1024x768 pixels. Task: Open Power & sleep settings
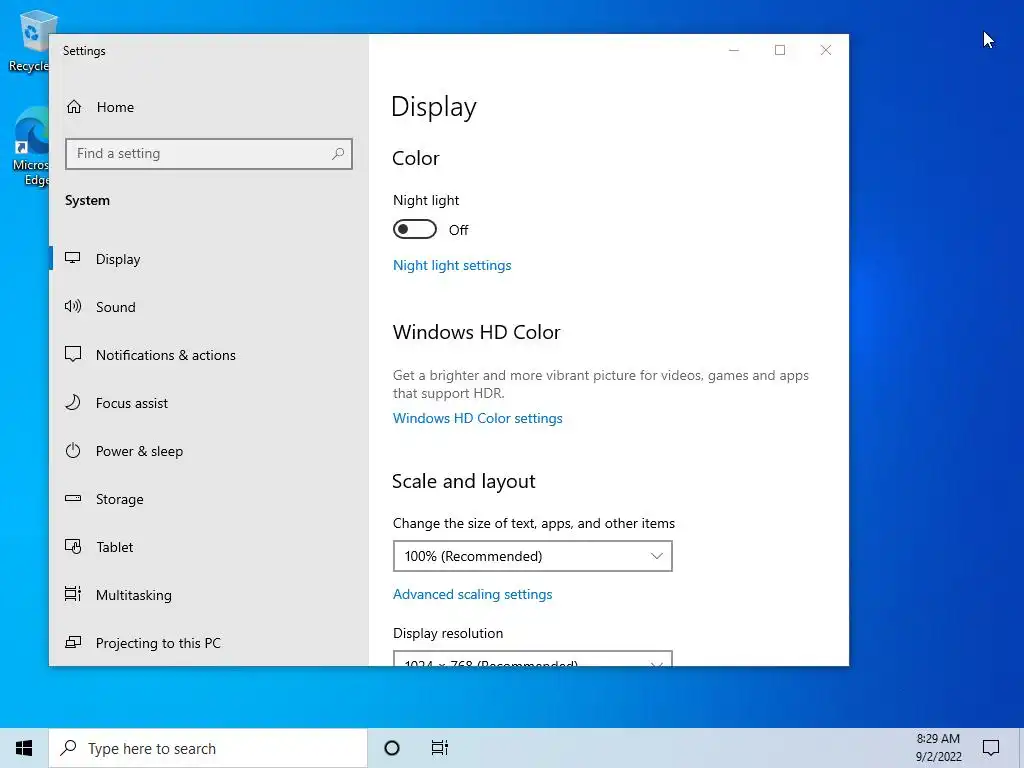(x=209, y=451)
